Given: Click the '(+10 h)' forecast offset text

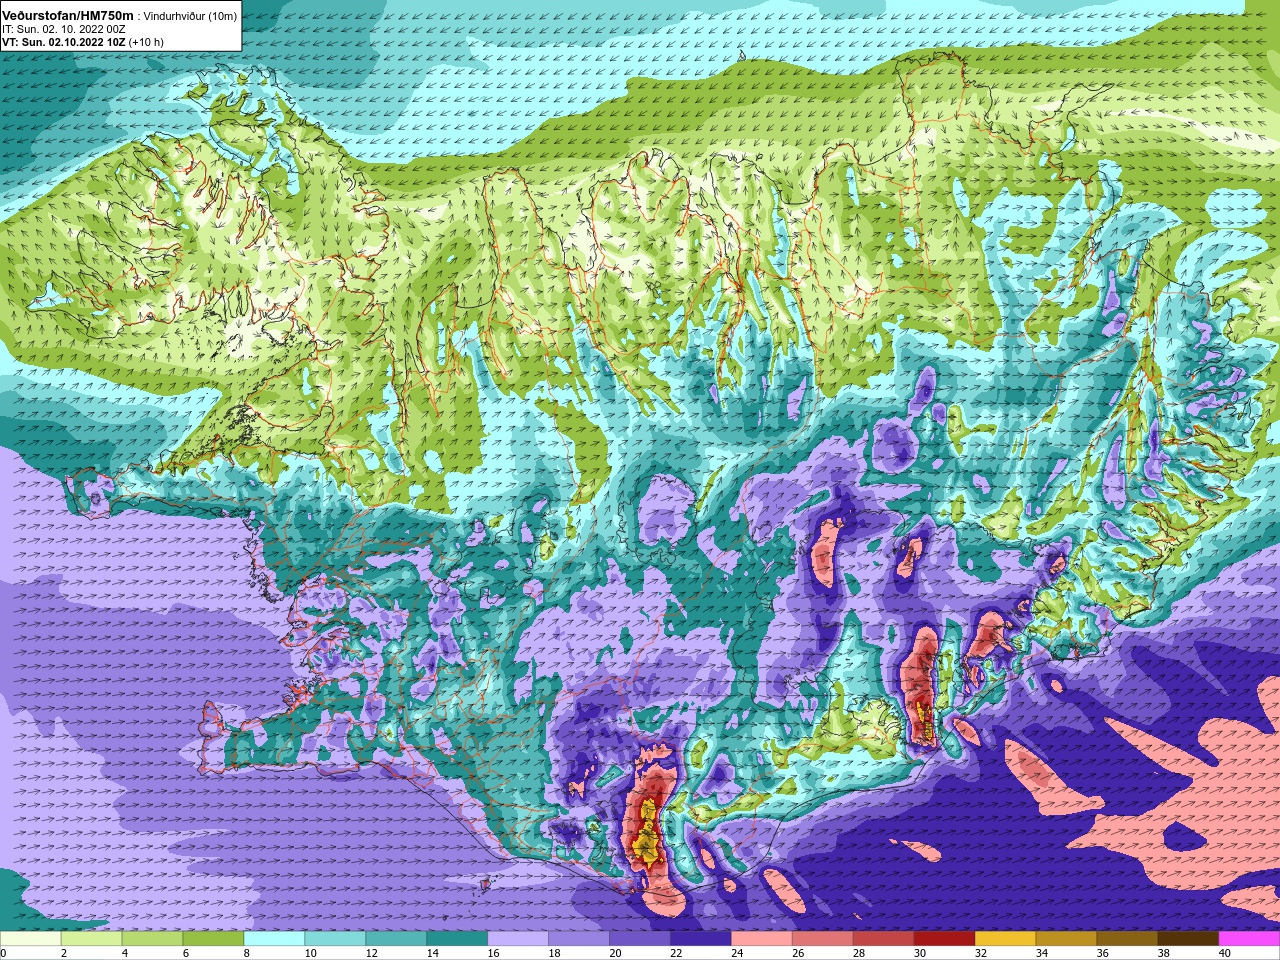Looking at the screenshot, I should [146, 43].
